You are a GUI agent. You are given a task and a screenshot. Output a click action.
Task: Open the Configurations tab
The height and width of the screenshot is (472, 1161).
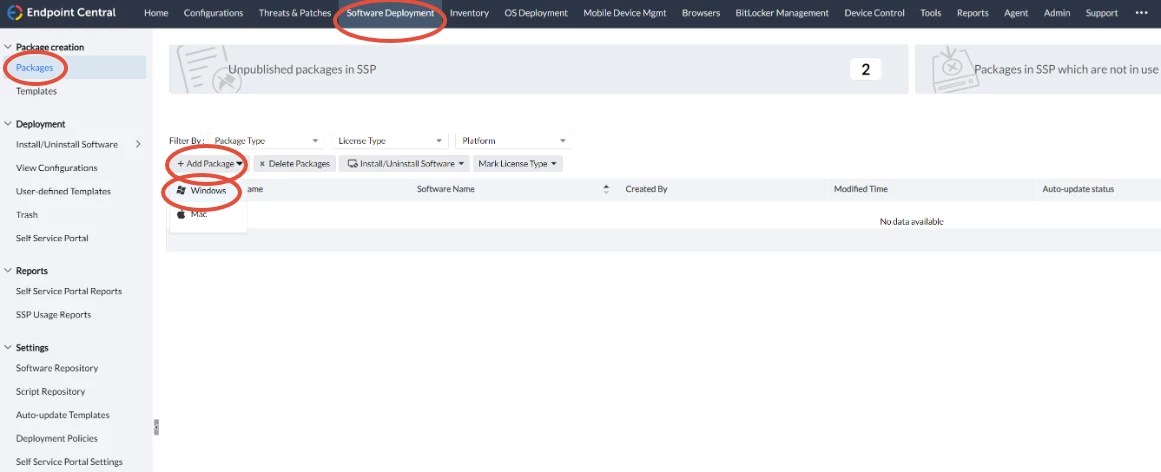coord(213,13)
